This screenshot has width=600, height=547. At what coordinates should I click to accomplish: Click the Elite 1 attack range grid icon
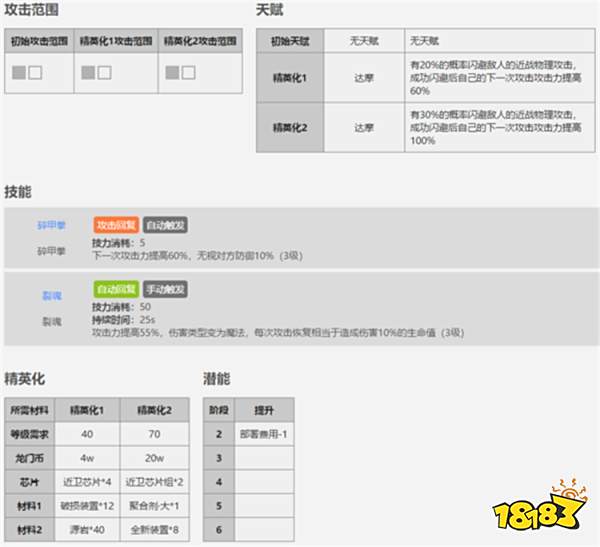(96, 73)
